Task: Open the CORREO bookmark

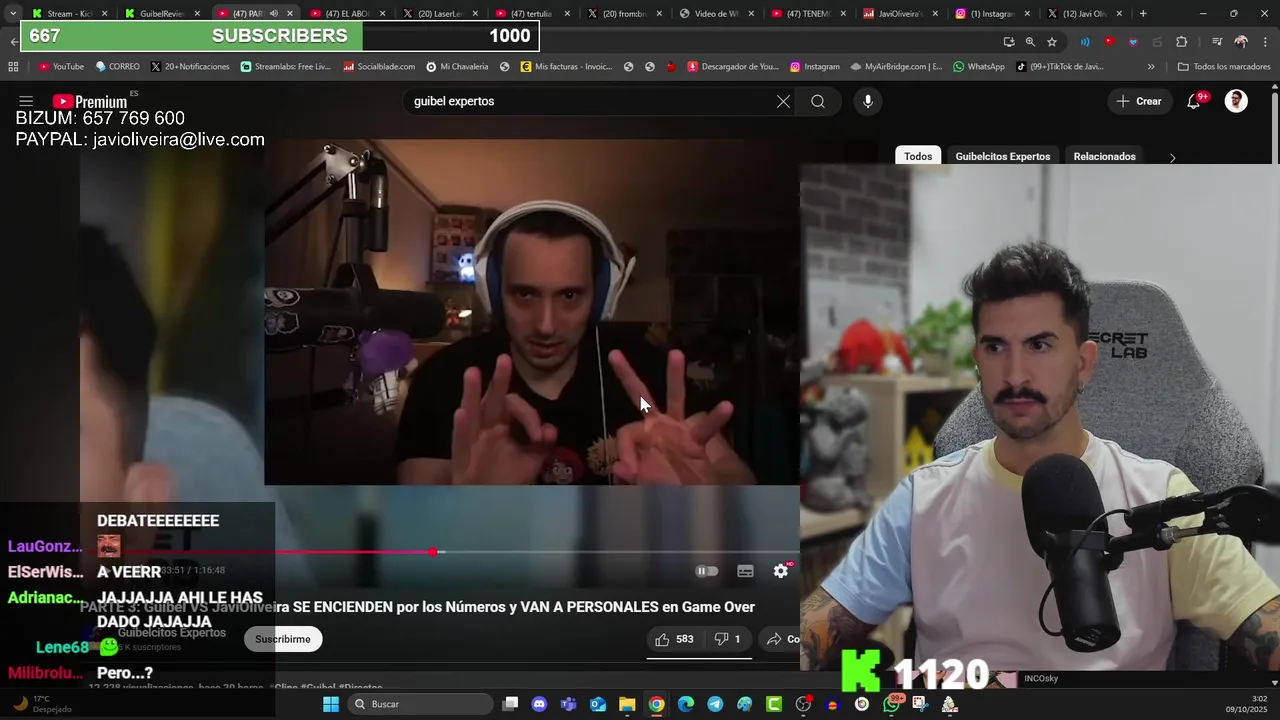Action: click(118, 67)
